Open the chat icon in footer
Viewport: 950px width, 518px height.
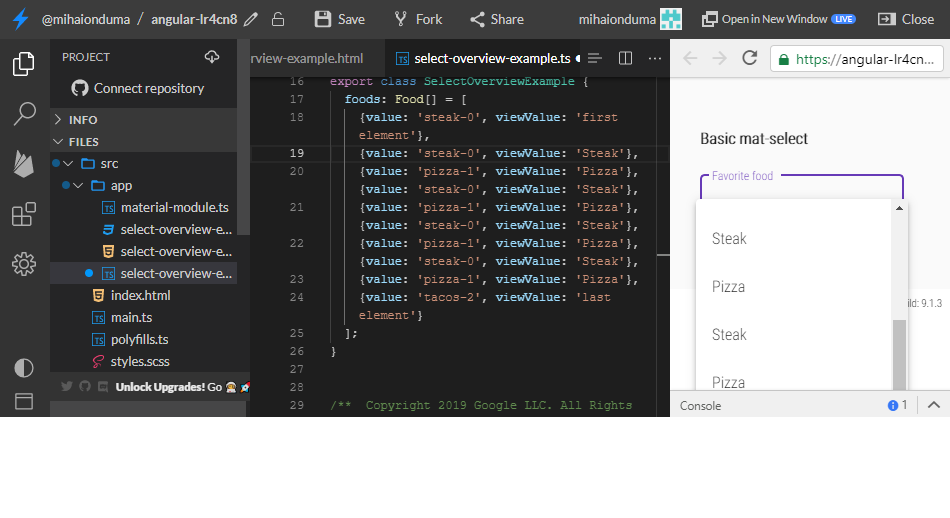coord(103,386)
